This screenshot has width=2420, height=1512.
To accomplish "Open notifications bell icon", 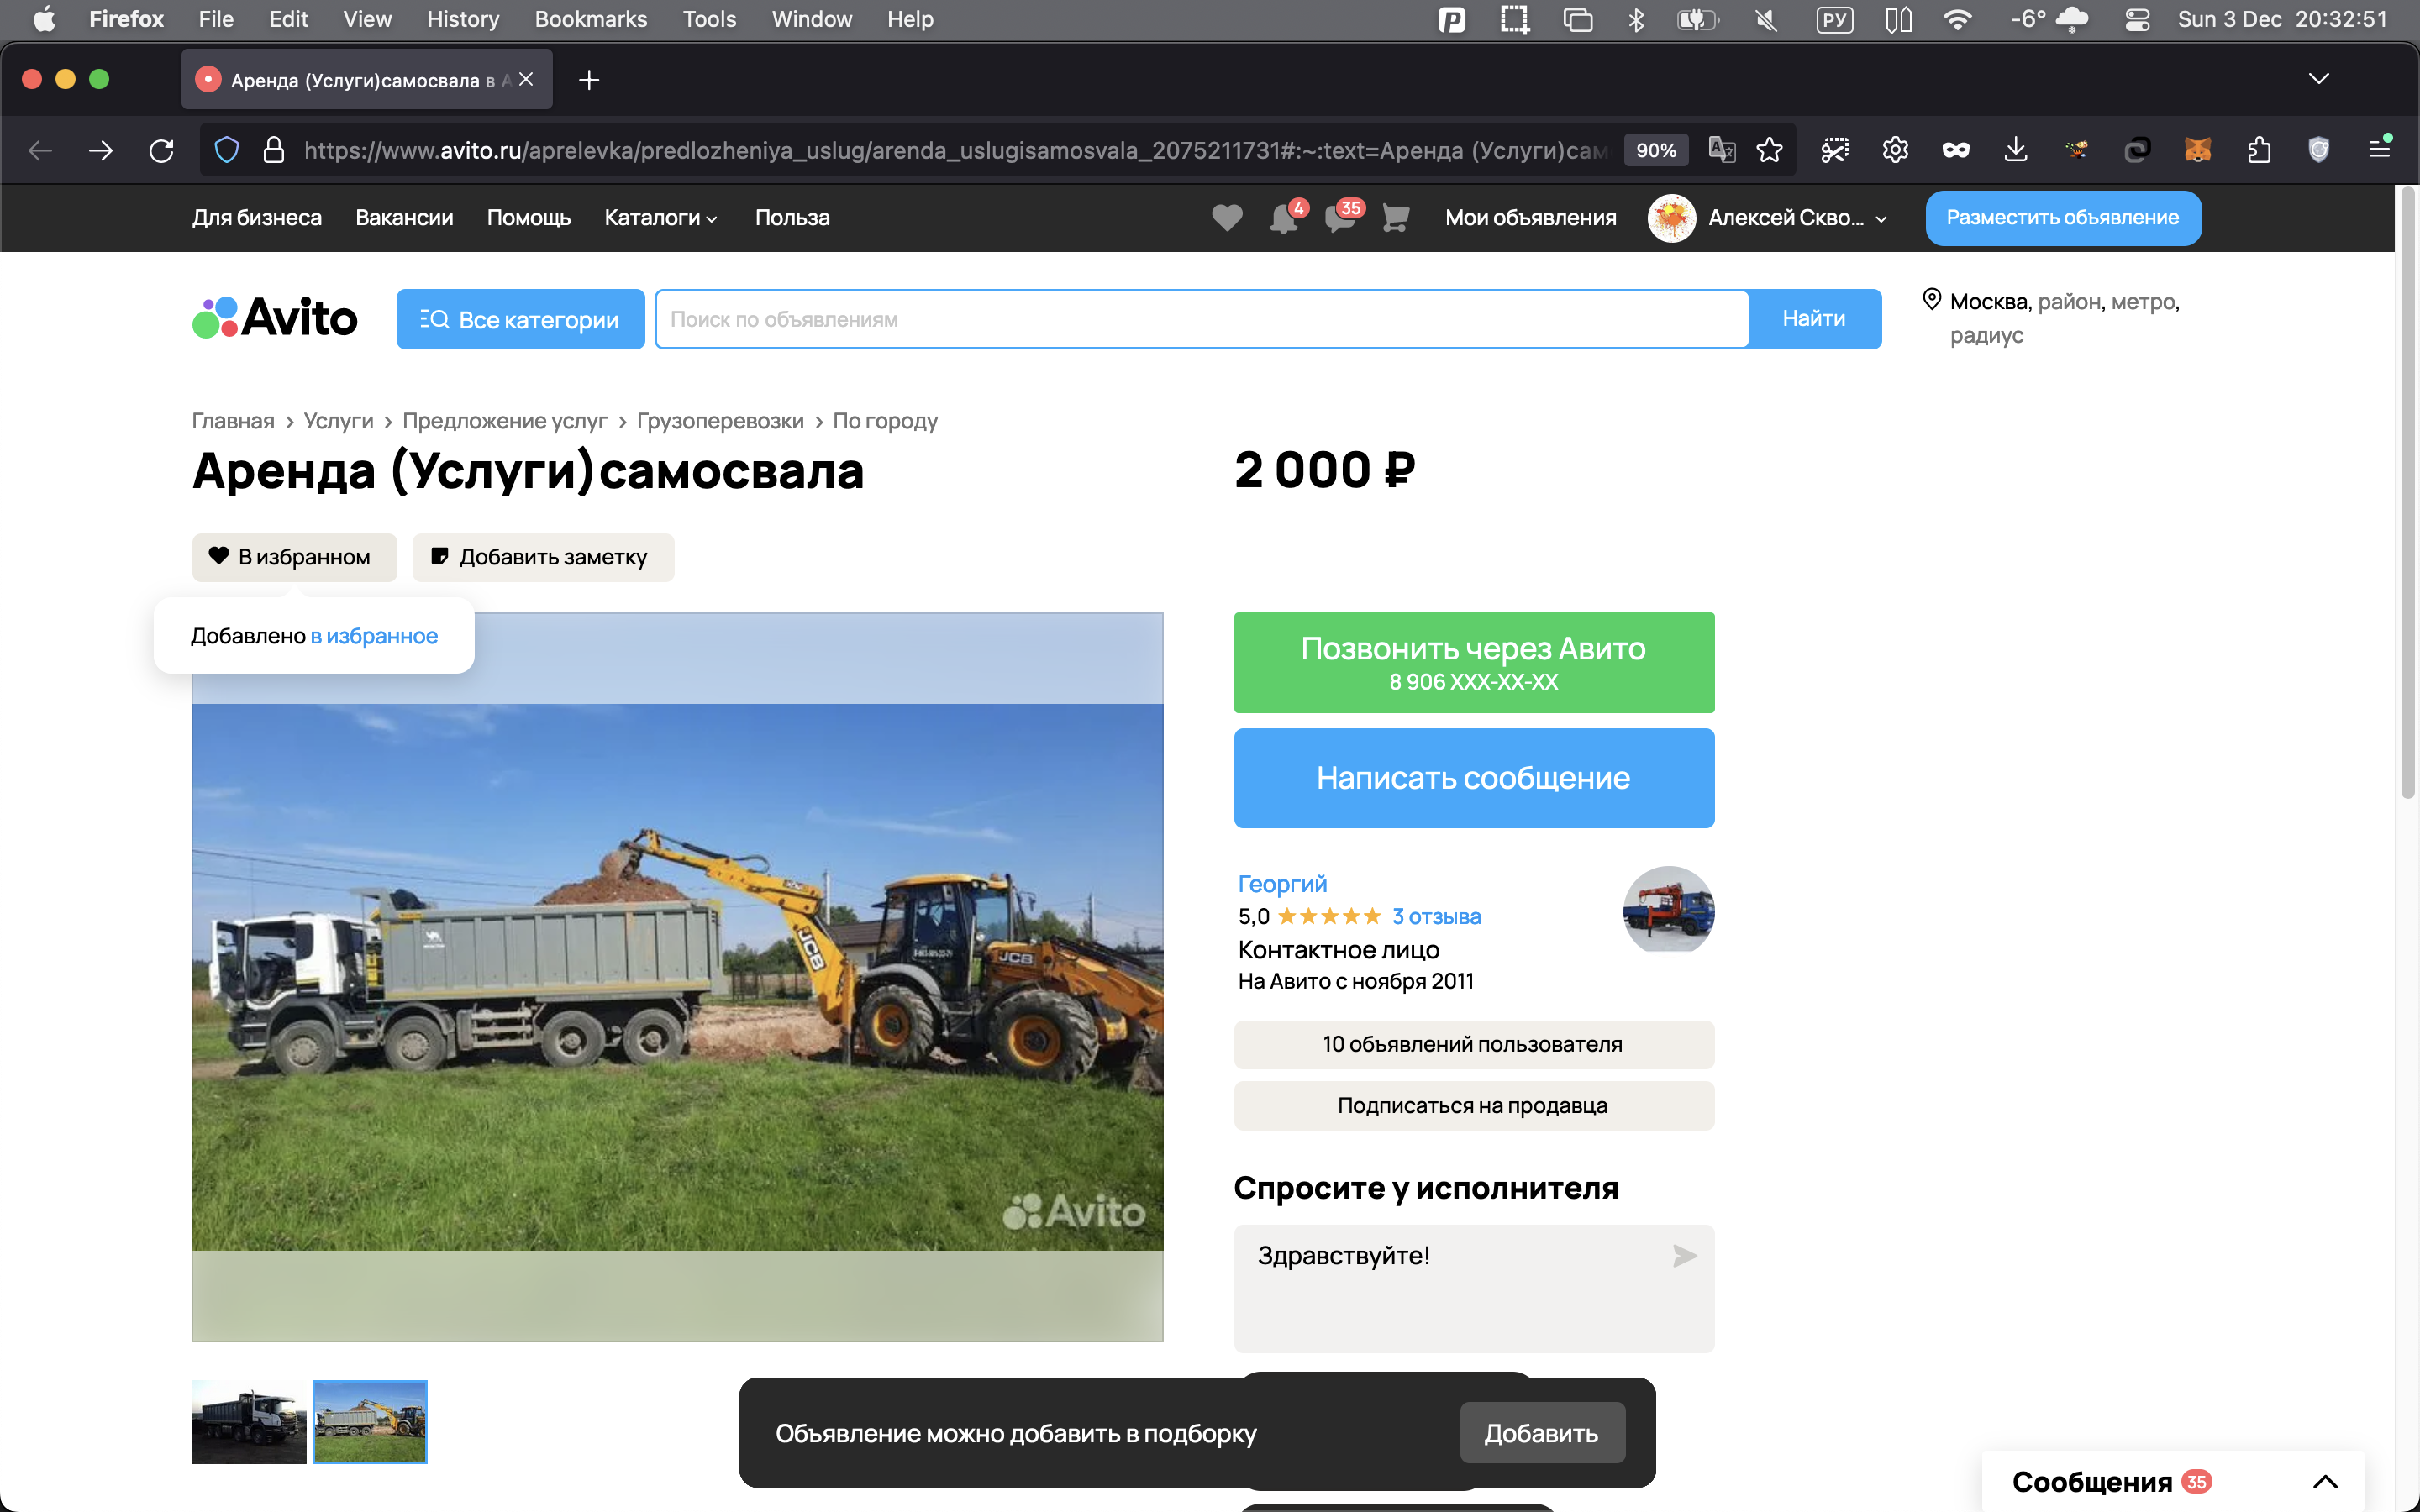I will [x=1283, y=218].
